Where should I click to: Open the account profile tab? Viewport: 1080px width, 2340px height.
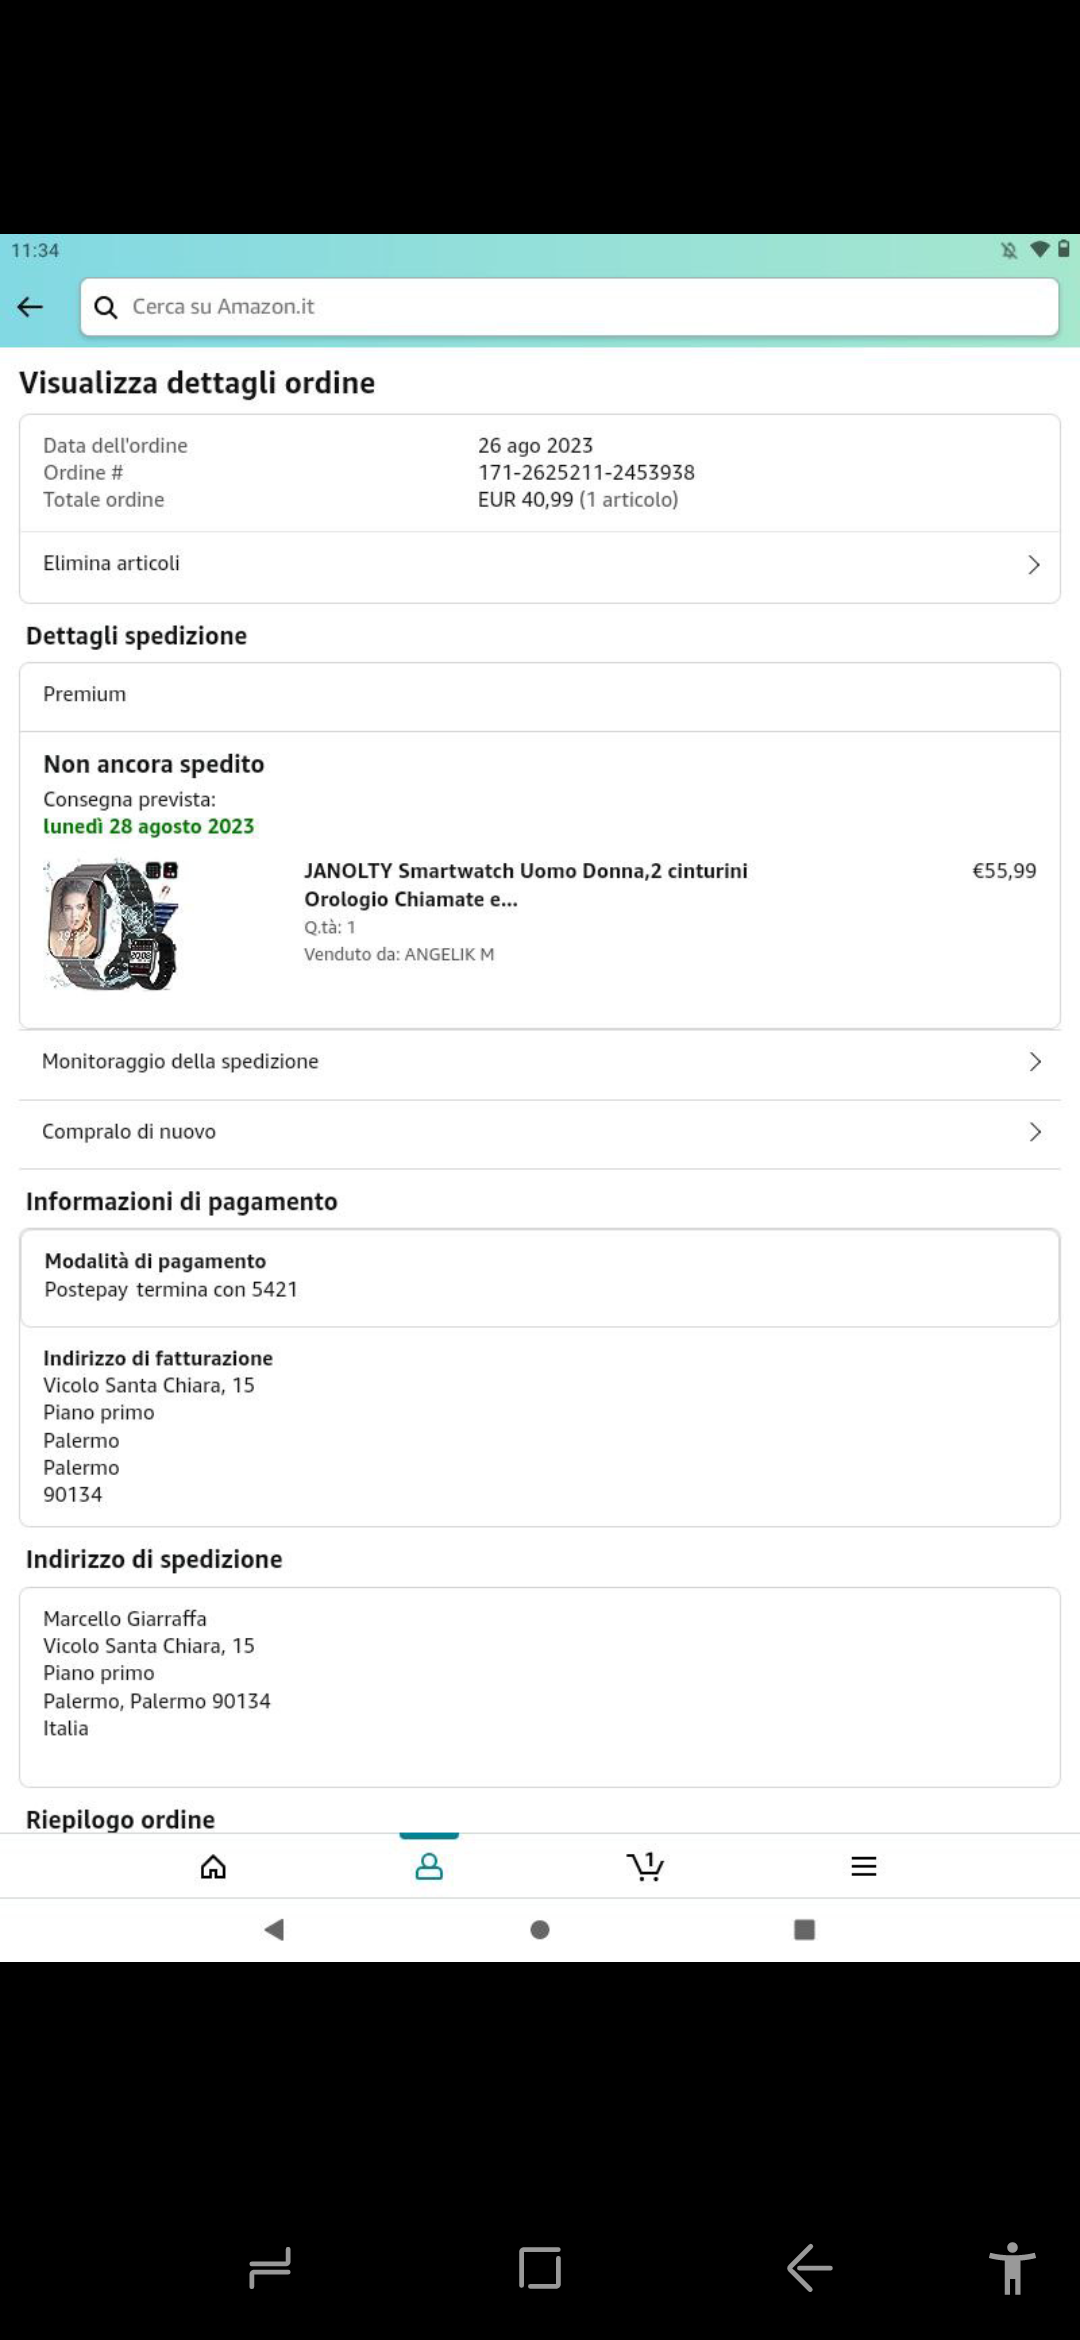point(429,1866)
